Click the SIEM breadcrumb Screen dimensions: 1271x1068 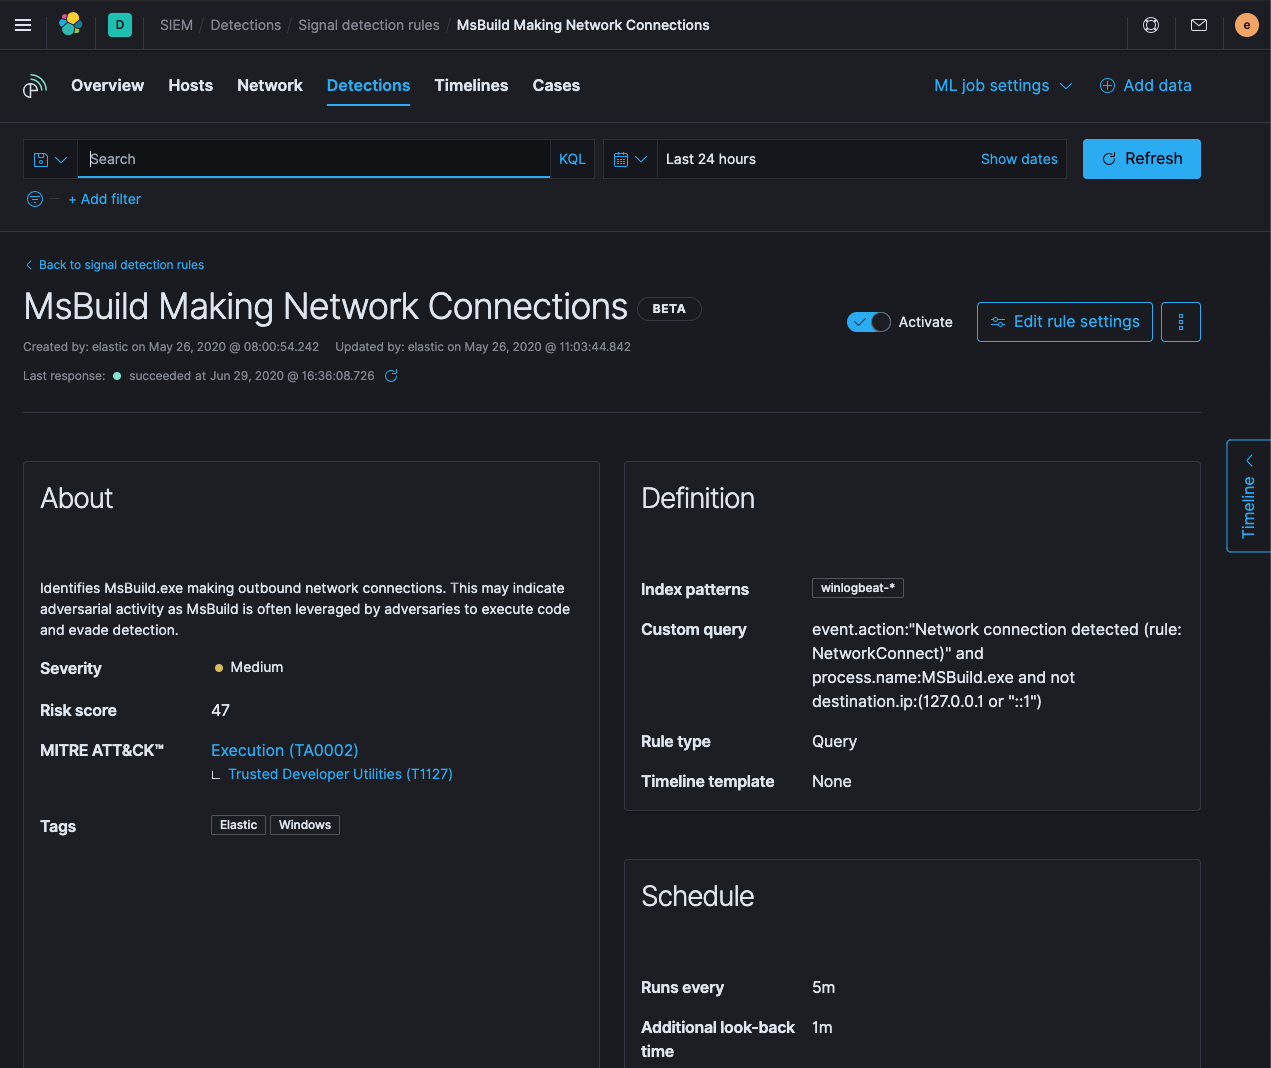(176, 25)
